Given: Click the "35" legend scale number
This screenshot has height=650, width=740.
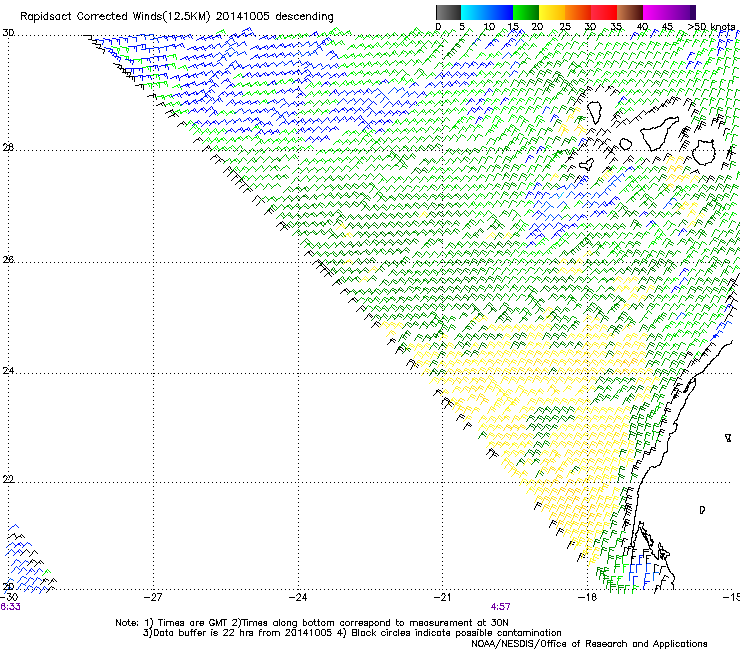Looking at the screenshot, I should tap(616, 27).
